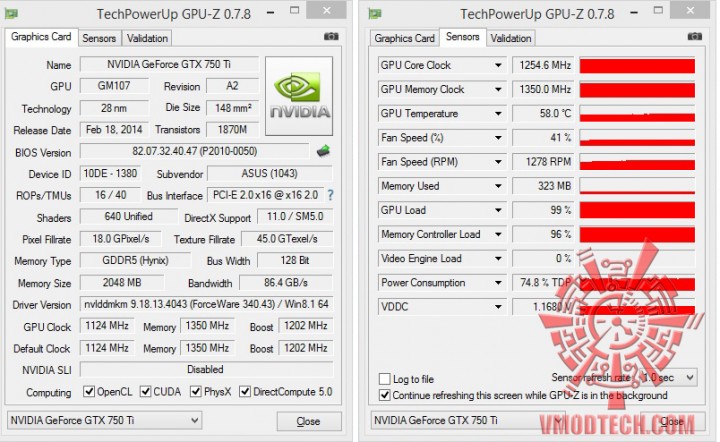Click the GPU Load red history graph
This screenshot has width=720, height=442.
(x=637, y=210)
